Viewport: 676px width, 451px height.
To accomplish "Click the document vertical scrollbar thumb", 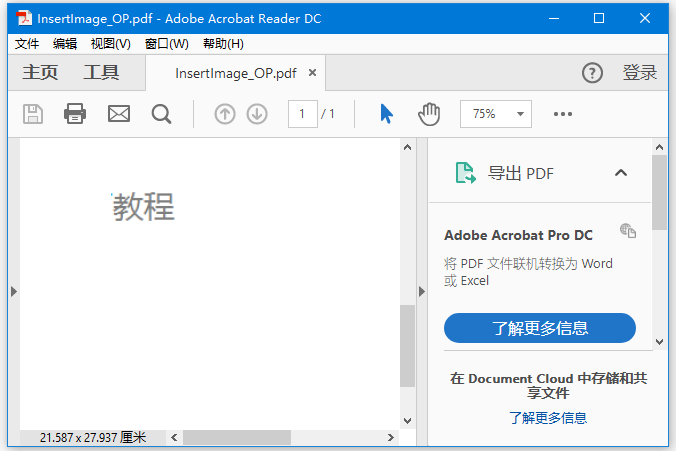I will point(407,346).
